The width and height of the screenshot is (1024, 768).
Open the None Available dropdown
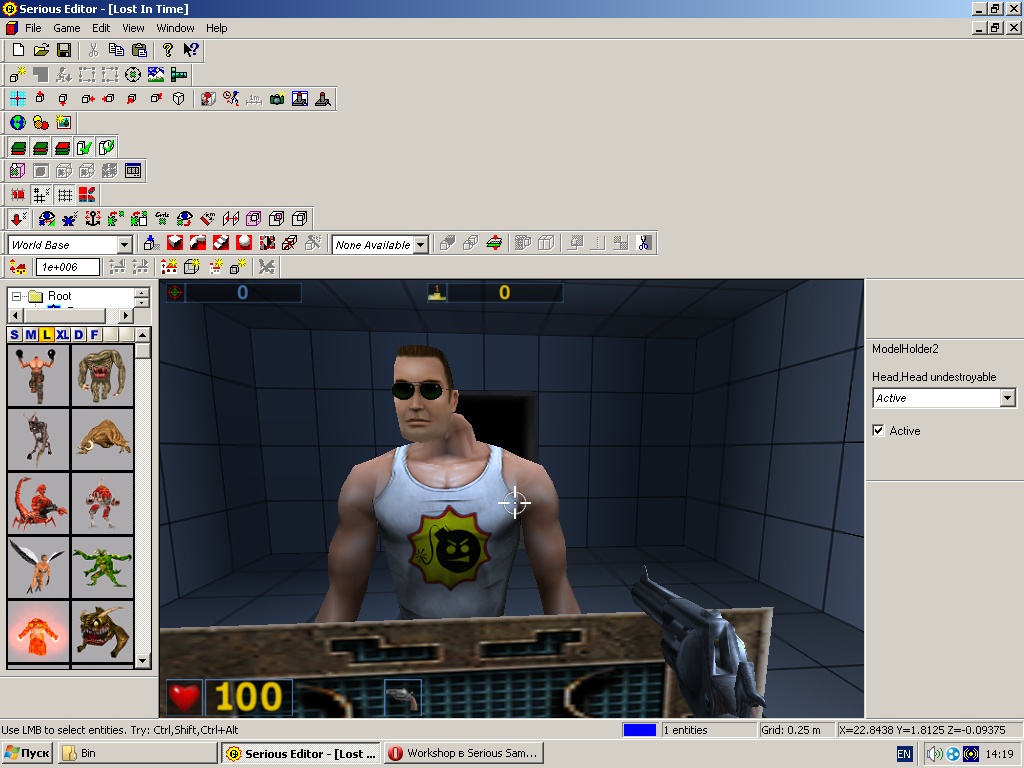tap(421, 245)
